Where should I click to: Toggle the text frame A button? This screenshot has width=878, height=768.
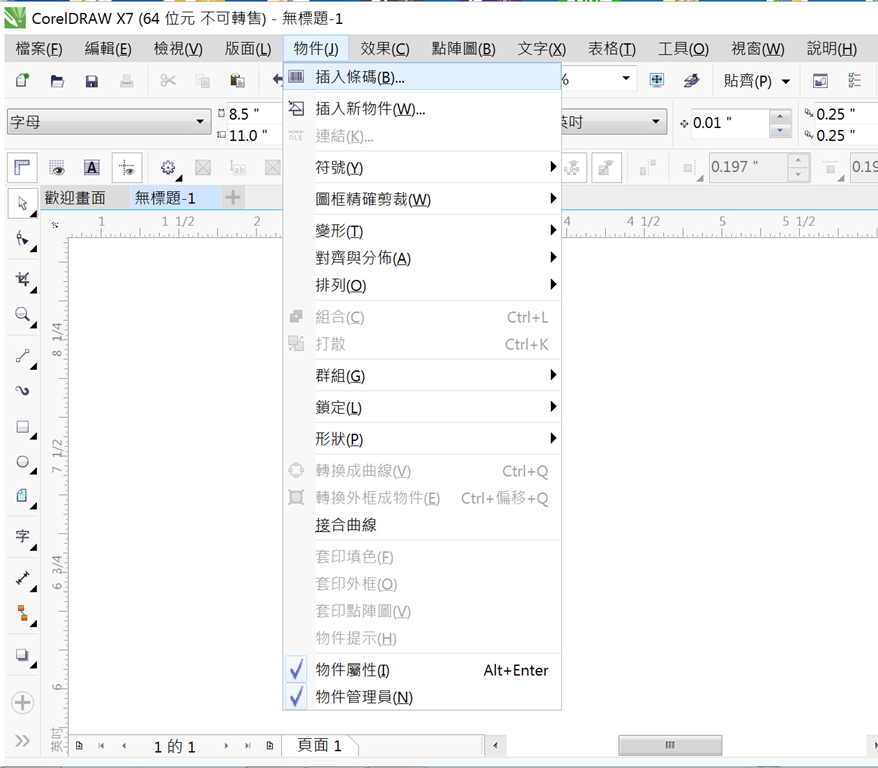92,167
